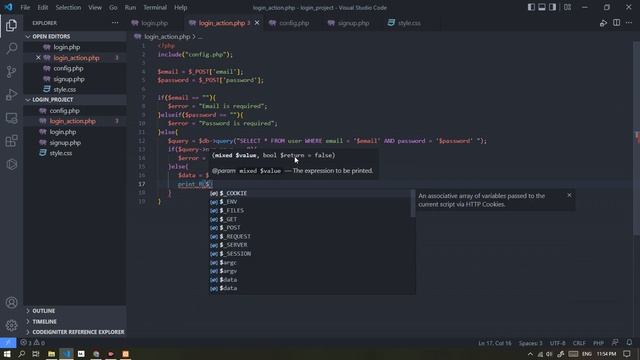Open the Explorer view in activity bar
The width and height of the screenshot is (640, 360).
[11, 25]
